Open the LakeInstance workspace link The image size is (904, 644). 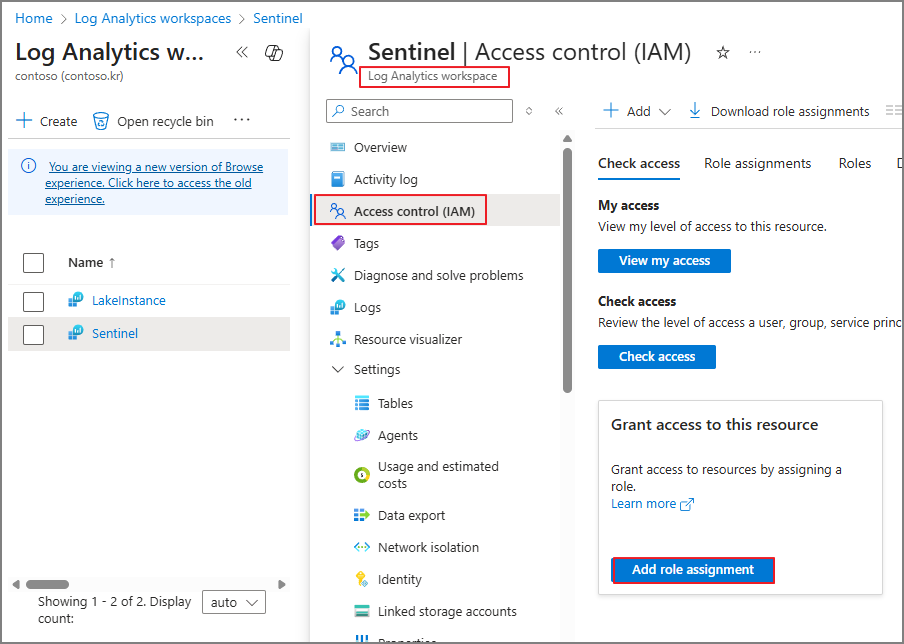(x=129, y=300)
